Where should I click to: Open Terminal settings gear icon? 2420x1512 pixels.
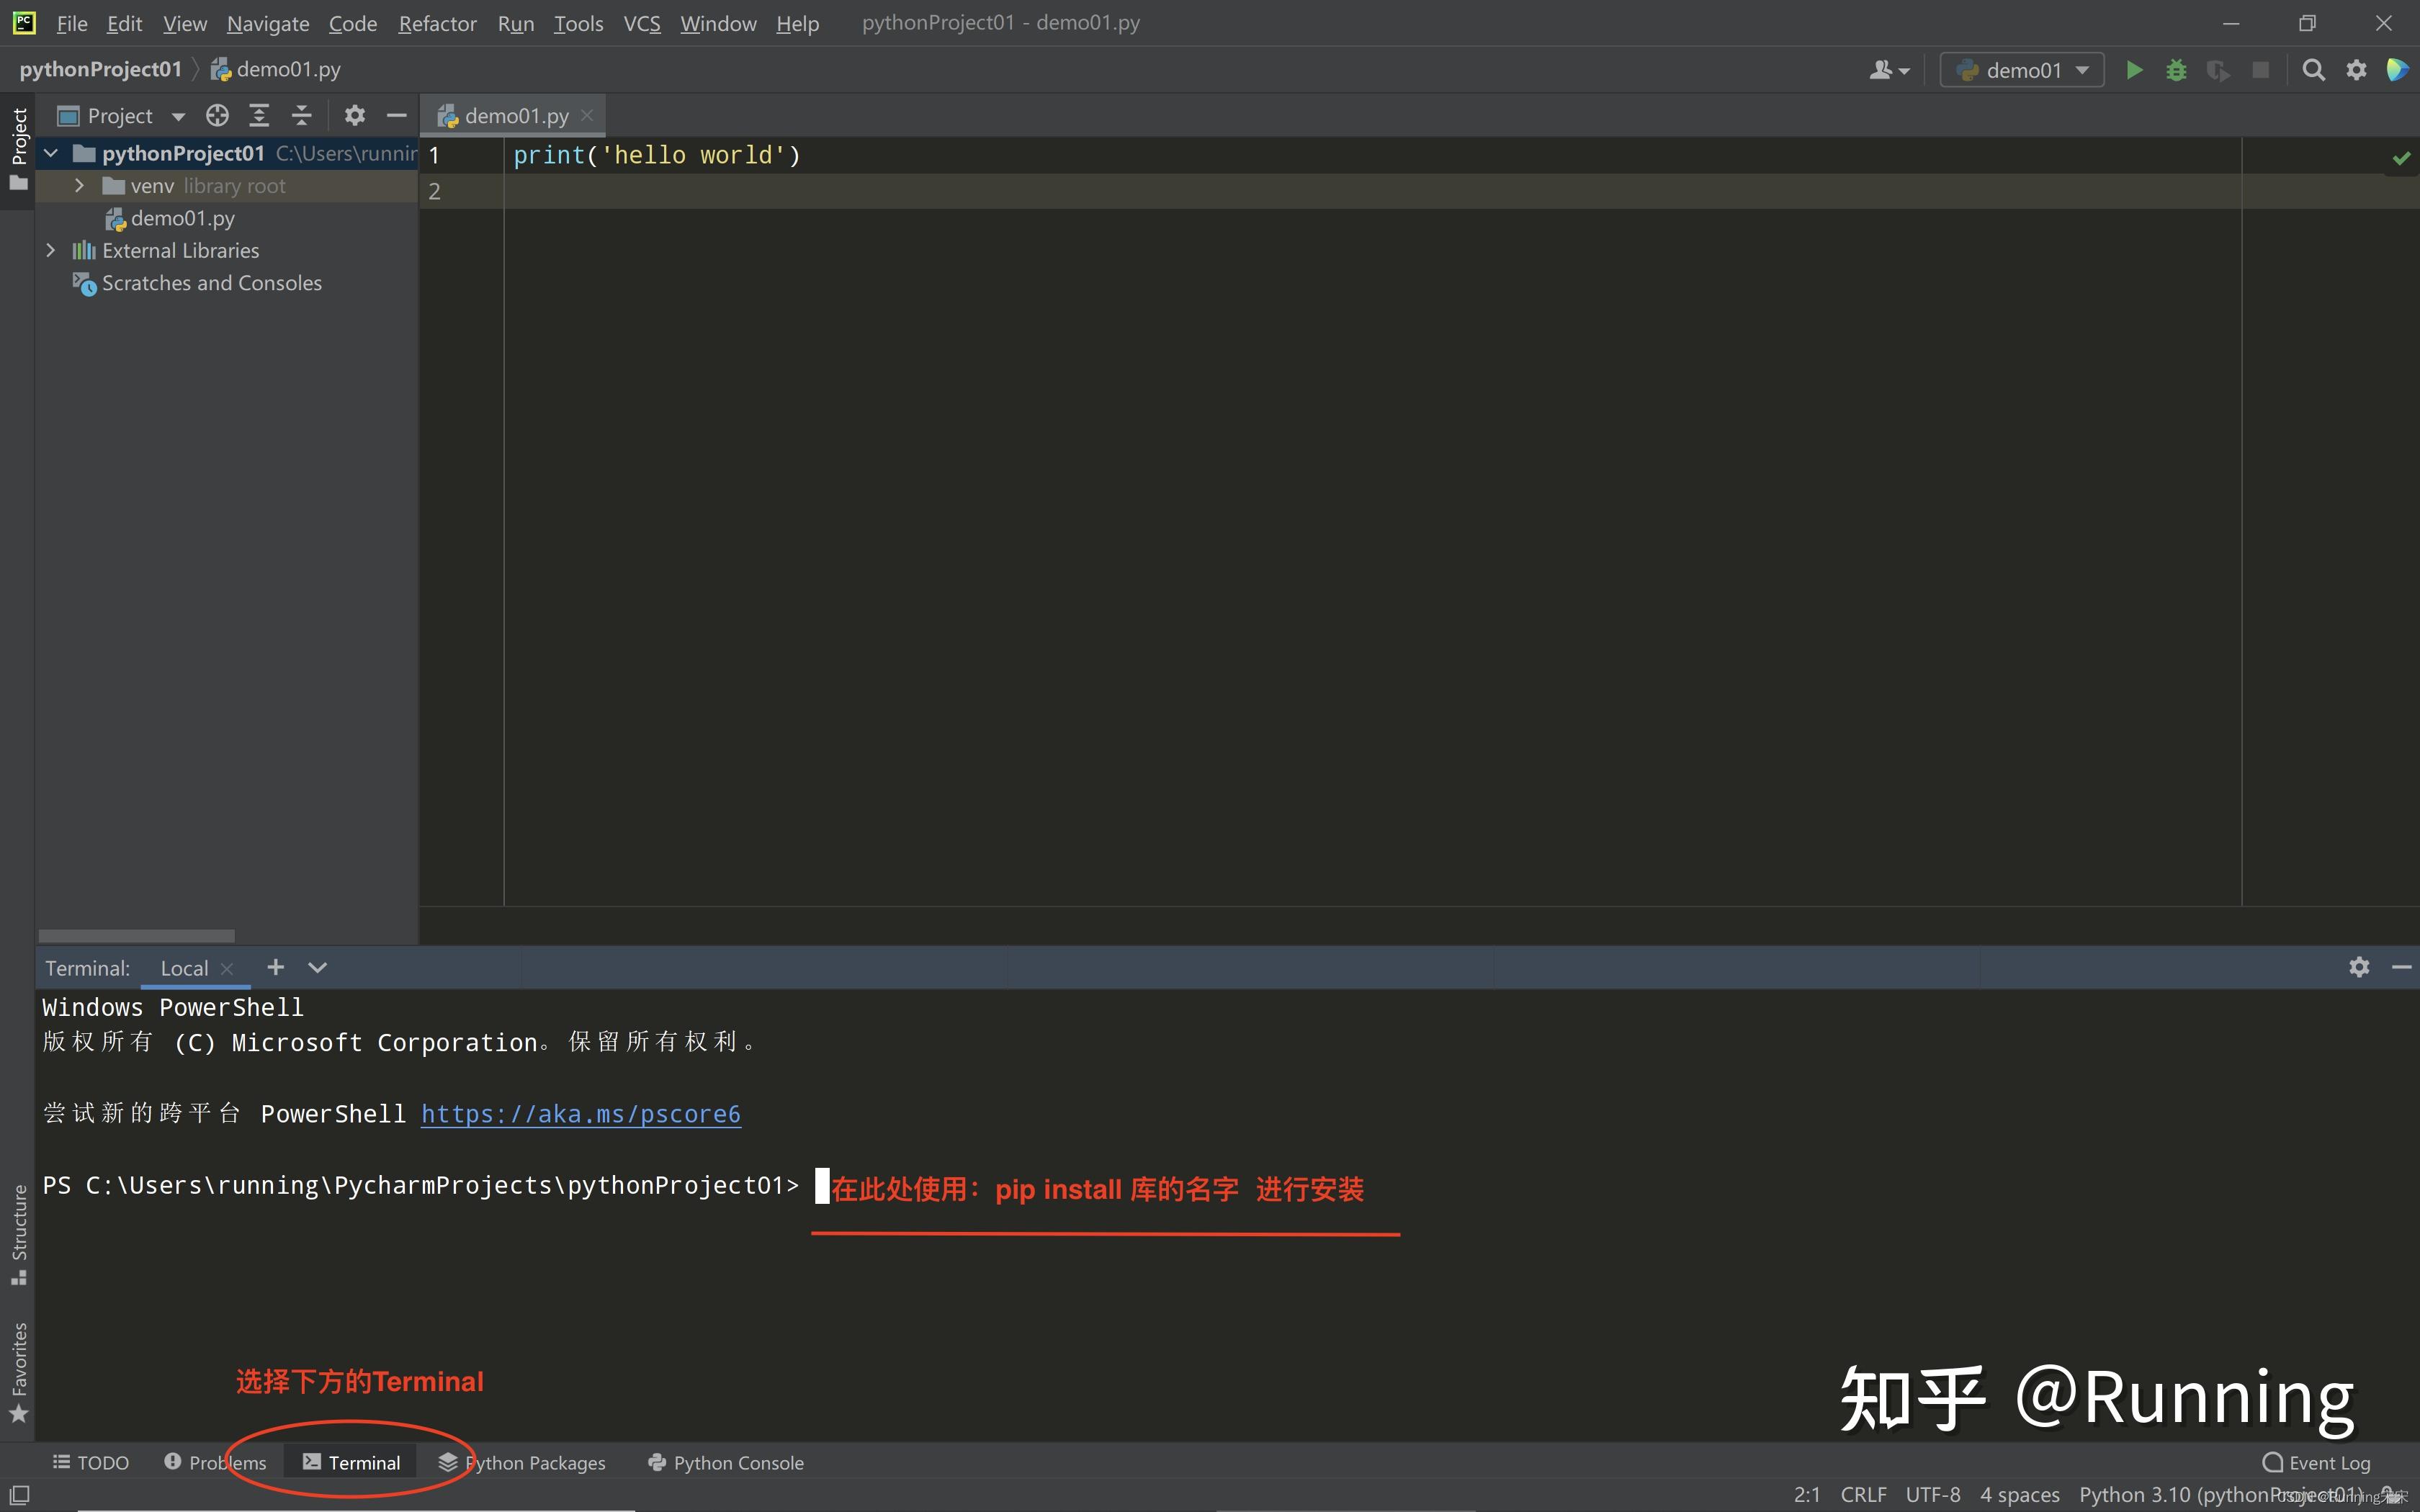click(x=2359, y=967)
